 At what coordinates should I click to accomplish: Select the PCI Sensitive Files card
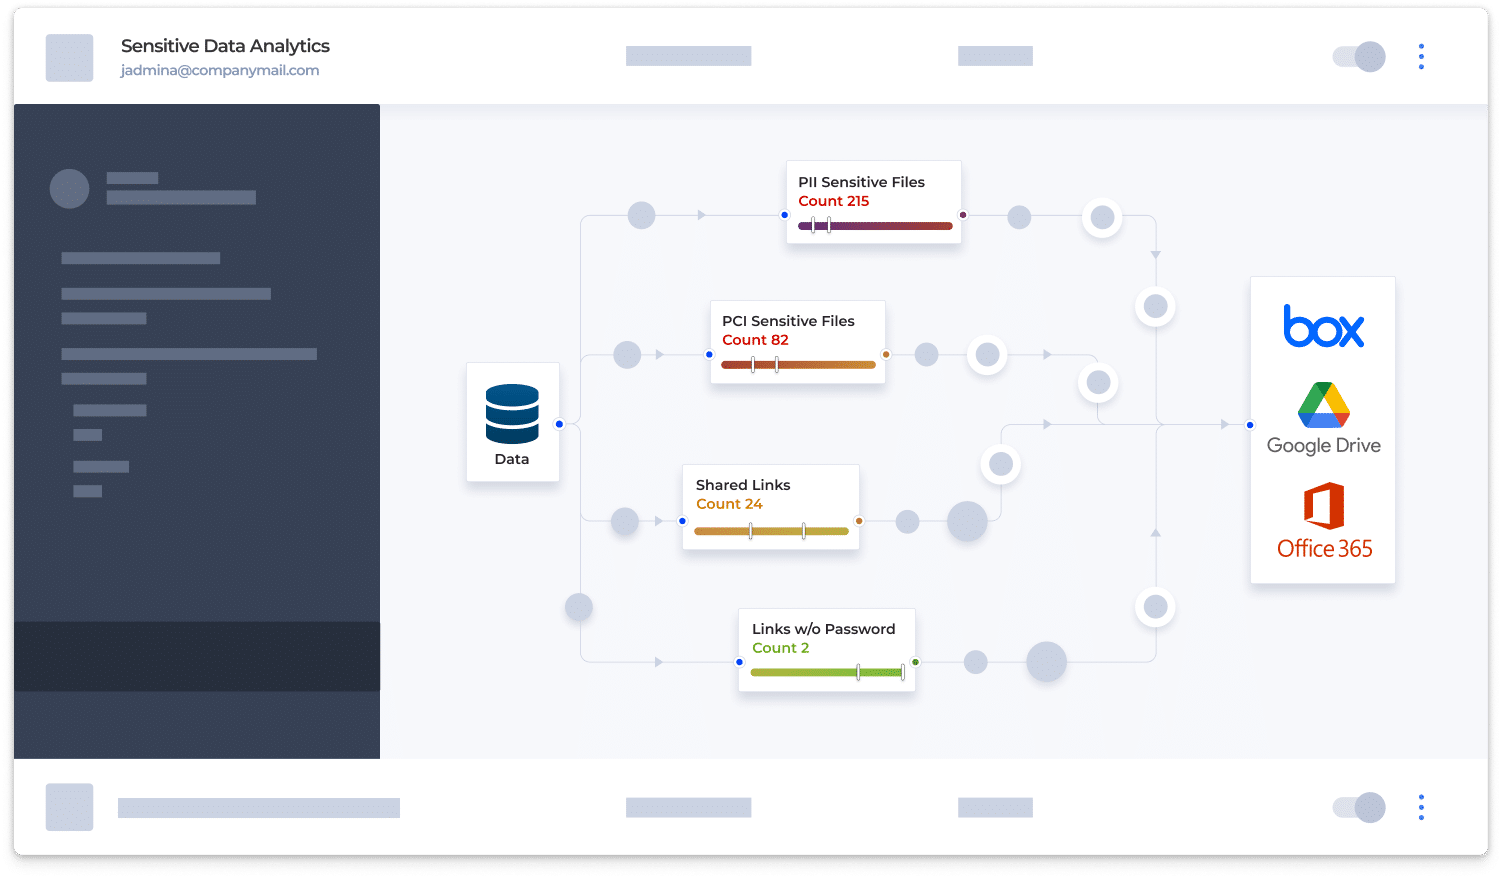[796, 341]
